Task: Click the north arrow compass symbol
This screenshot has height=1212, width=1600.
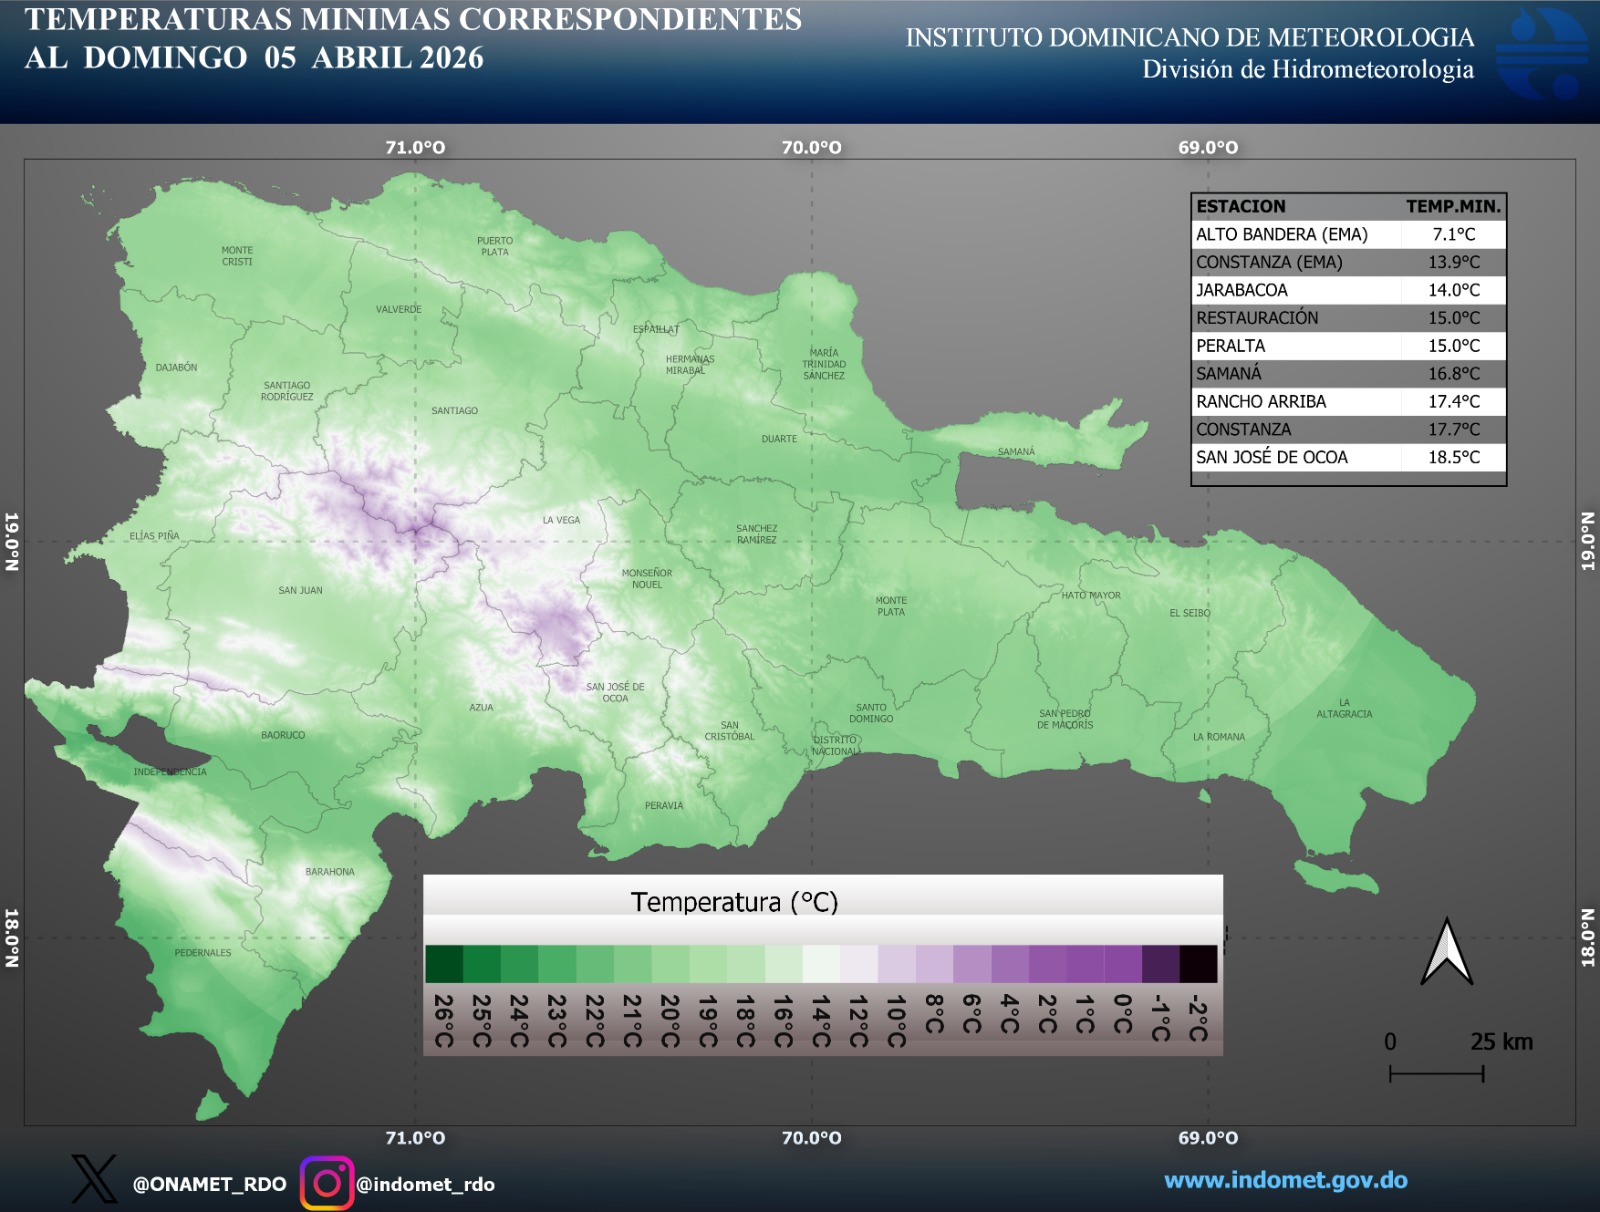Action: [1446, 953]
